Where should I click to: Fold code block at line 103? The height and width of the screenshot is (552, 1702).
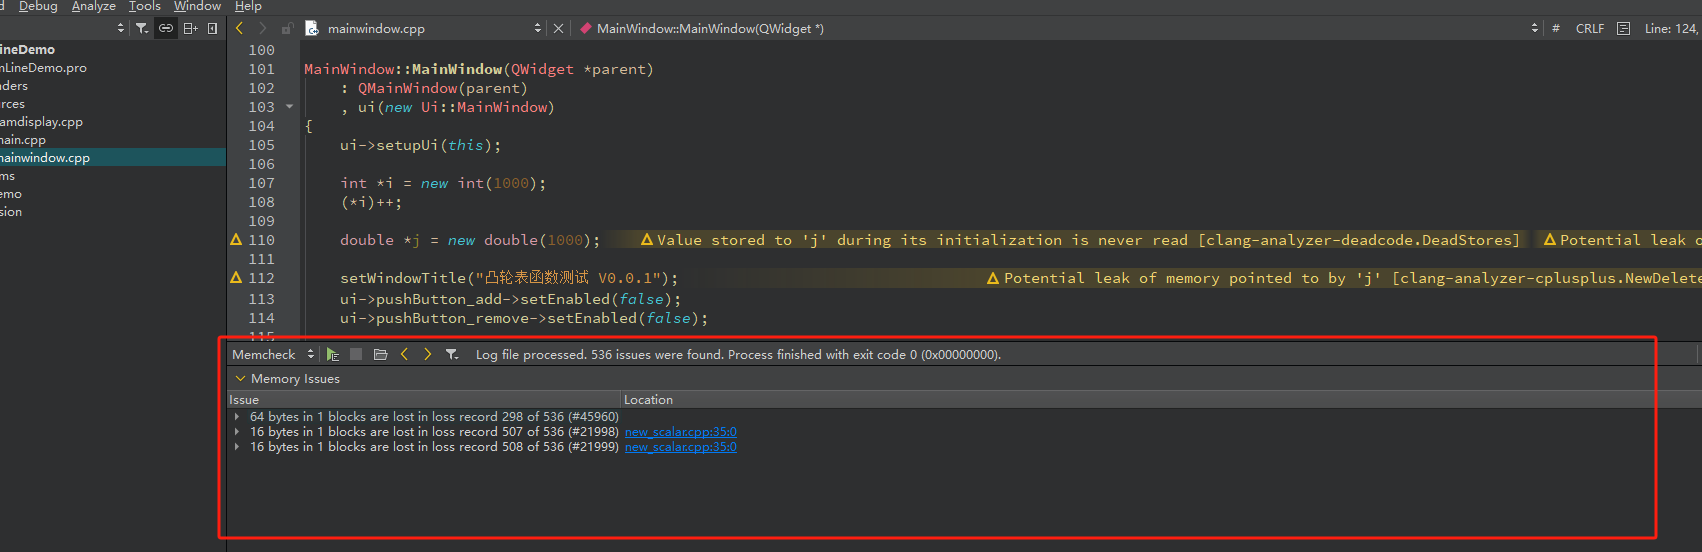[290, 107]
